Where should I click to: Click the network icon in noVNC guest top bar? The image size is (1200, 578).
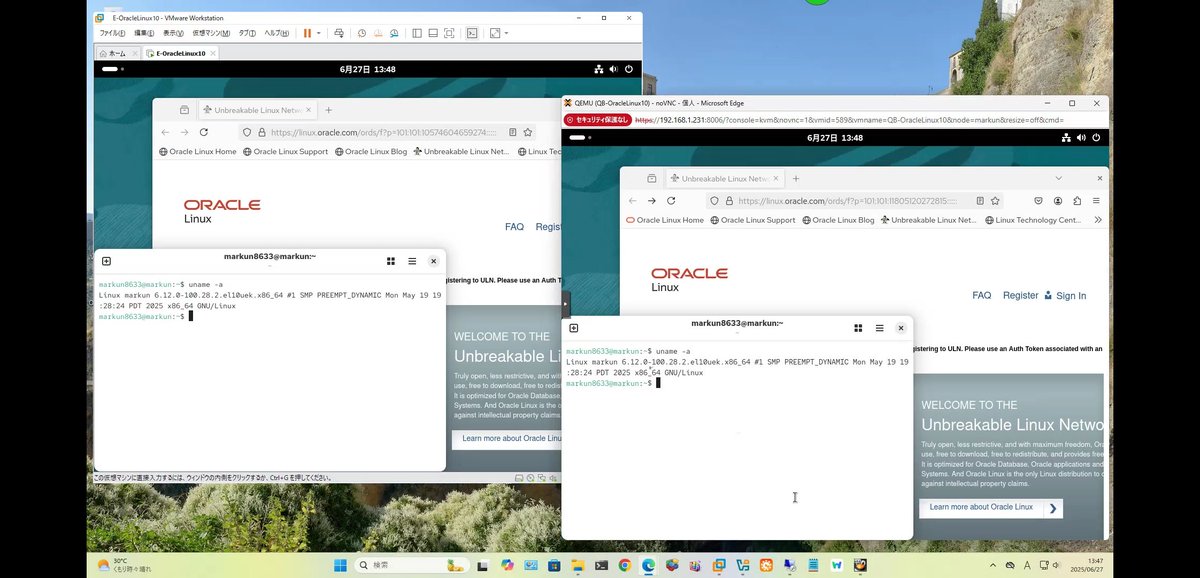(1066, 137)
